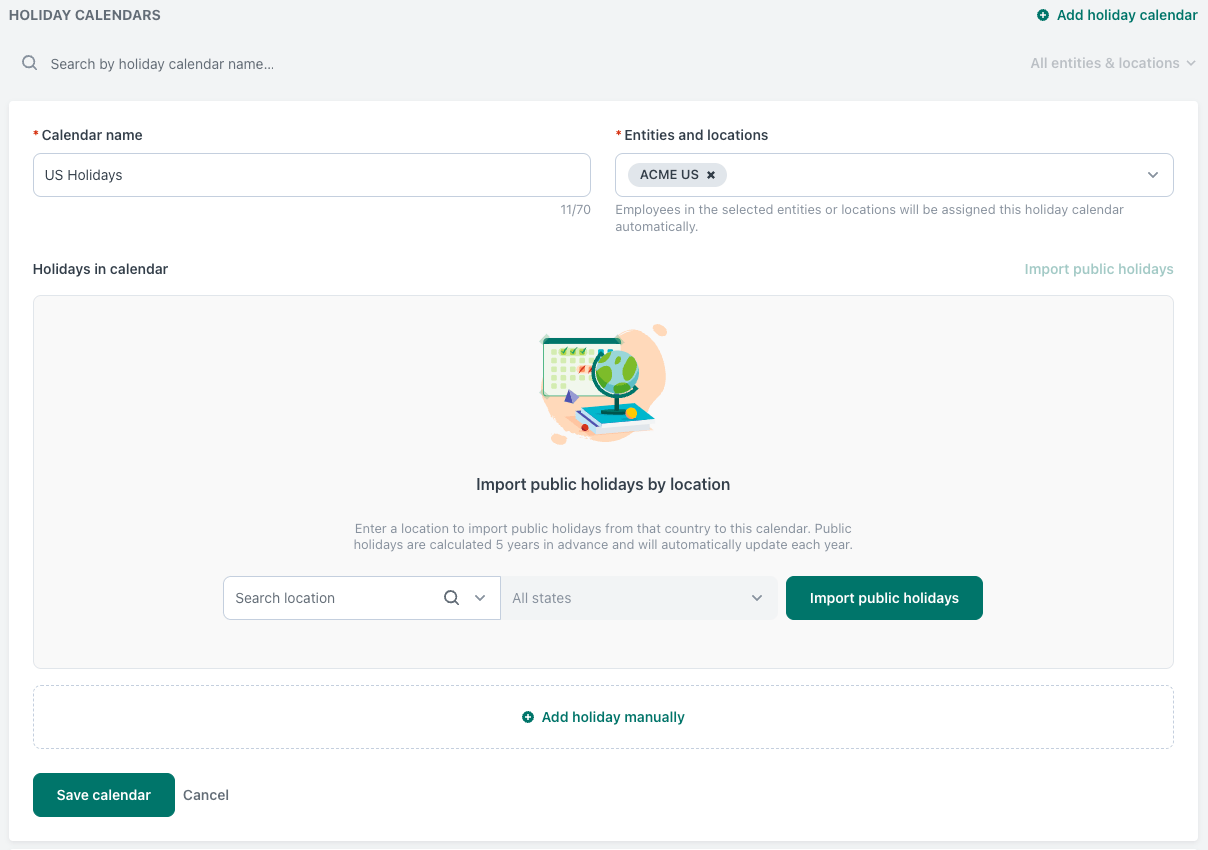1208x850 pixels.
Task: Select the HOLIDAY CALENDARS heading
Action: coord(84,15)
